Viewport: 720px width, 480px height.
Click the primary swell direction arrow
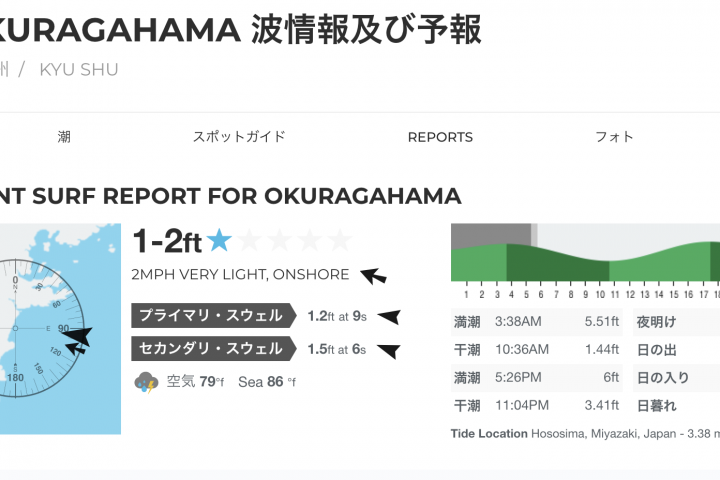(x=388, y=317)
